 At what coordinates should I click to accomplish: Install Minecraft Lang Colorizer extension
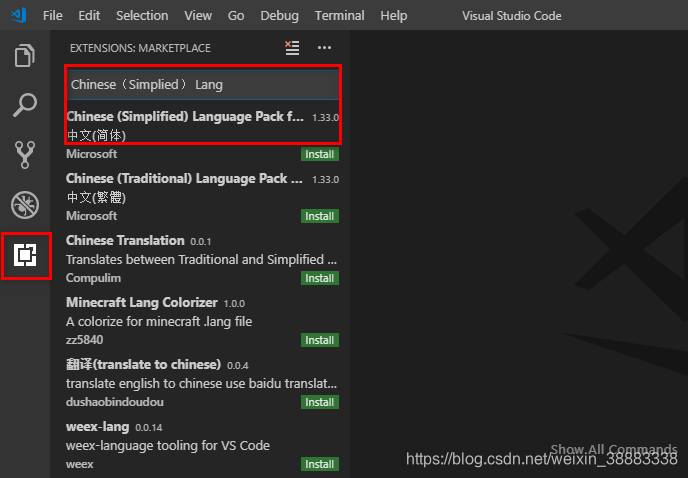point(320,340)
